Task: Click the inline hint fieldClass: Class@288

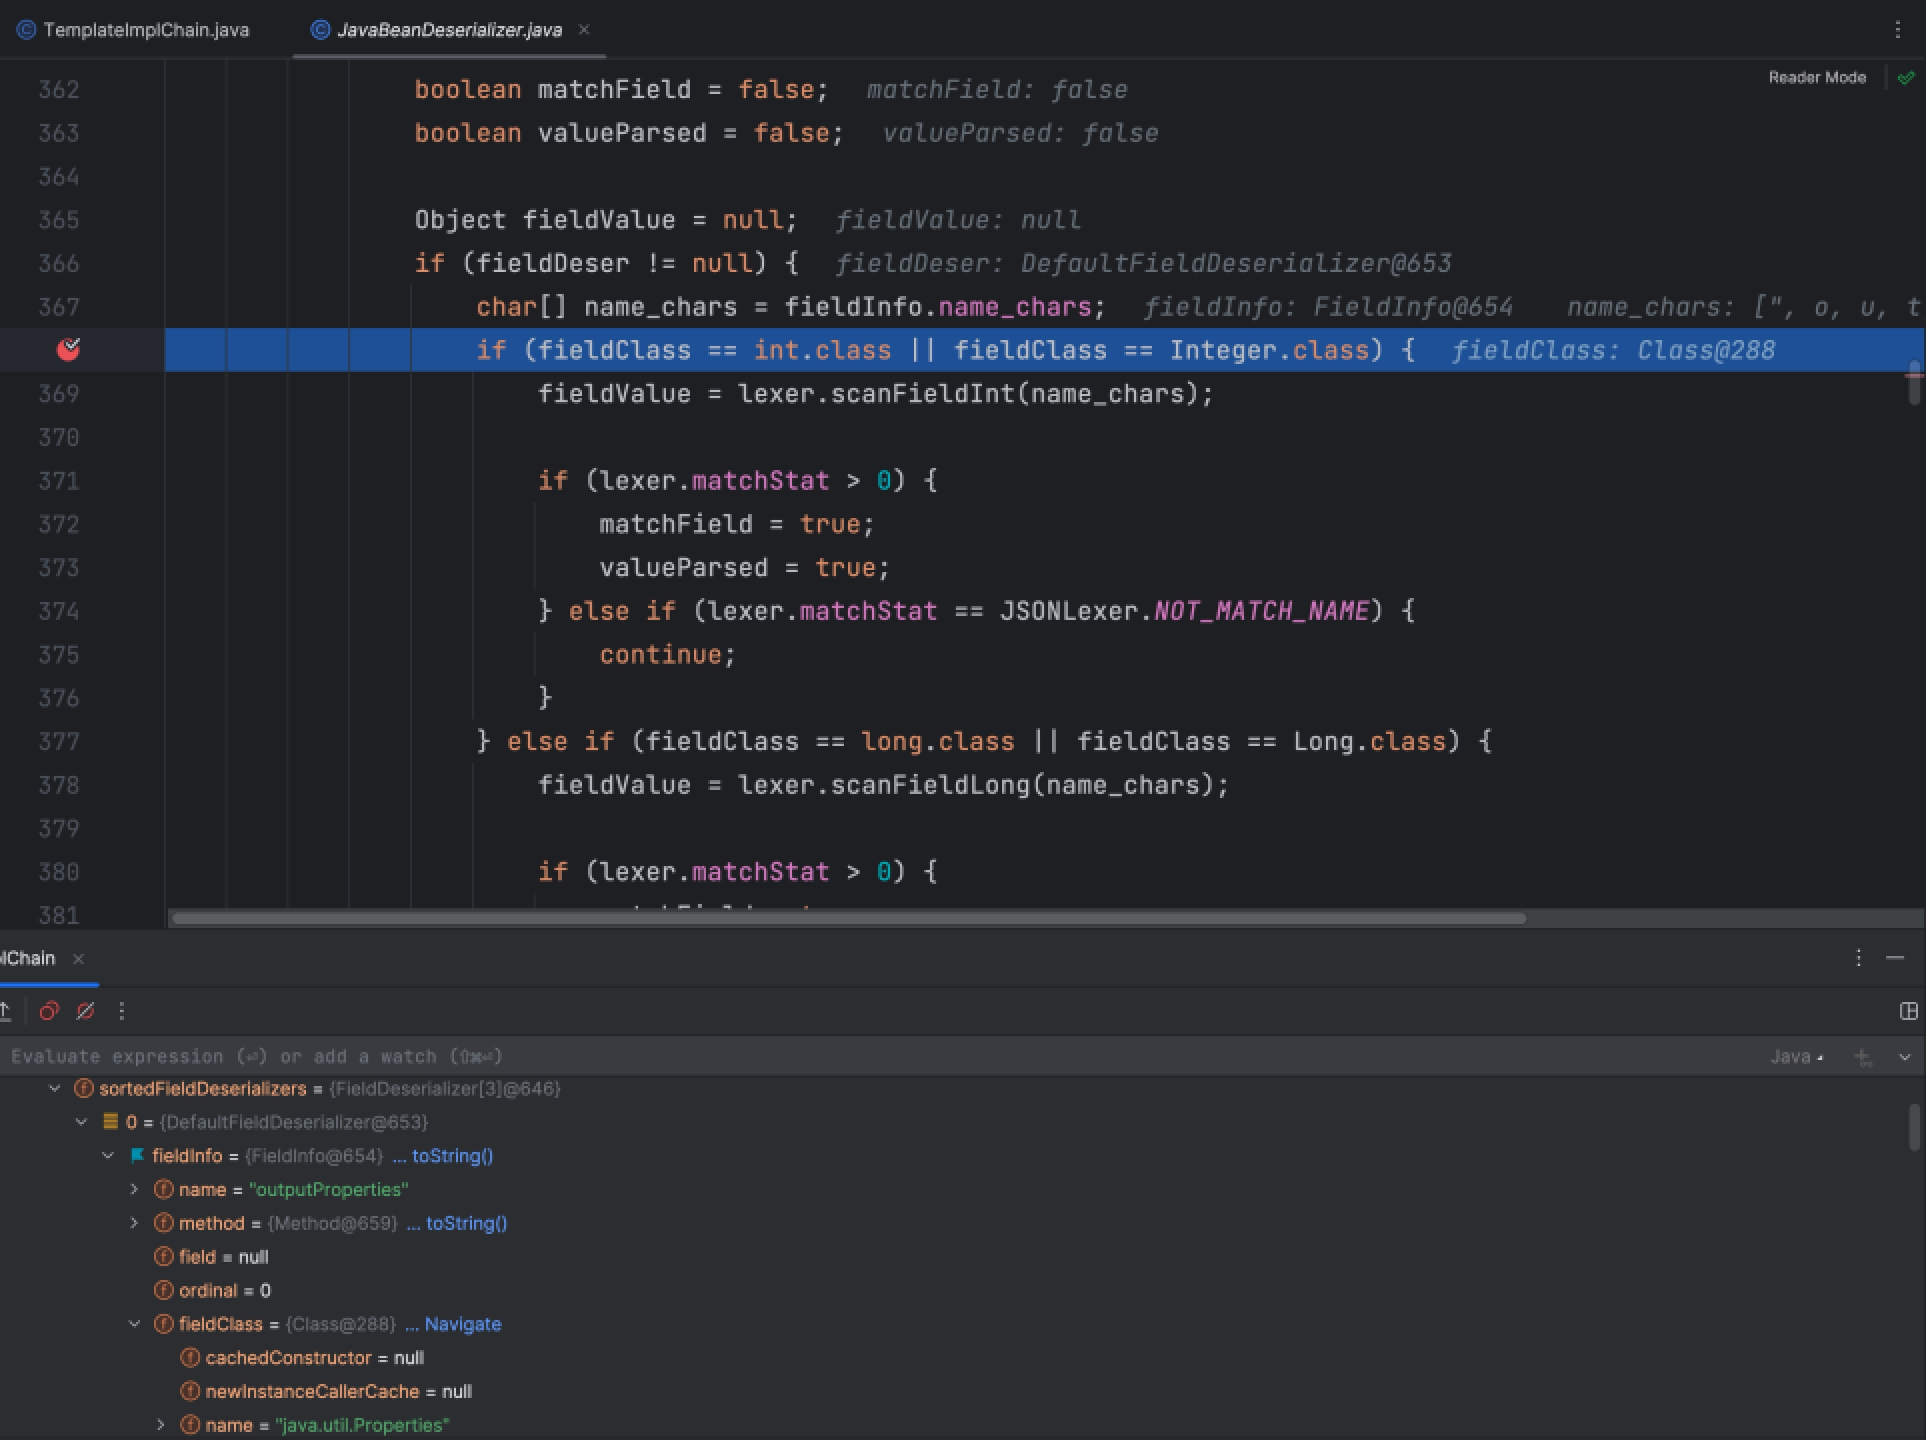Action: coord(1613,350)
